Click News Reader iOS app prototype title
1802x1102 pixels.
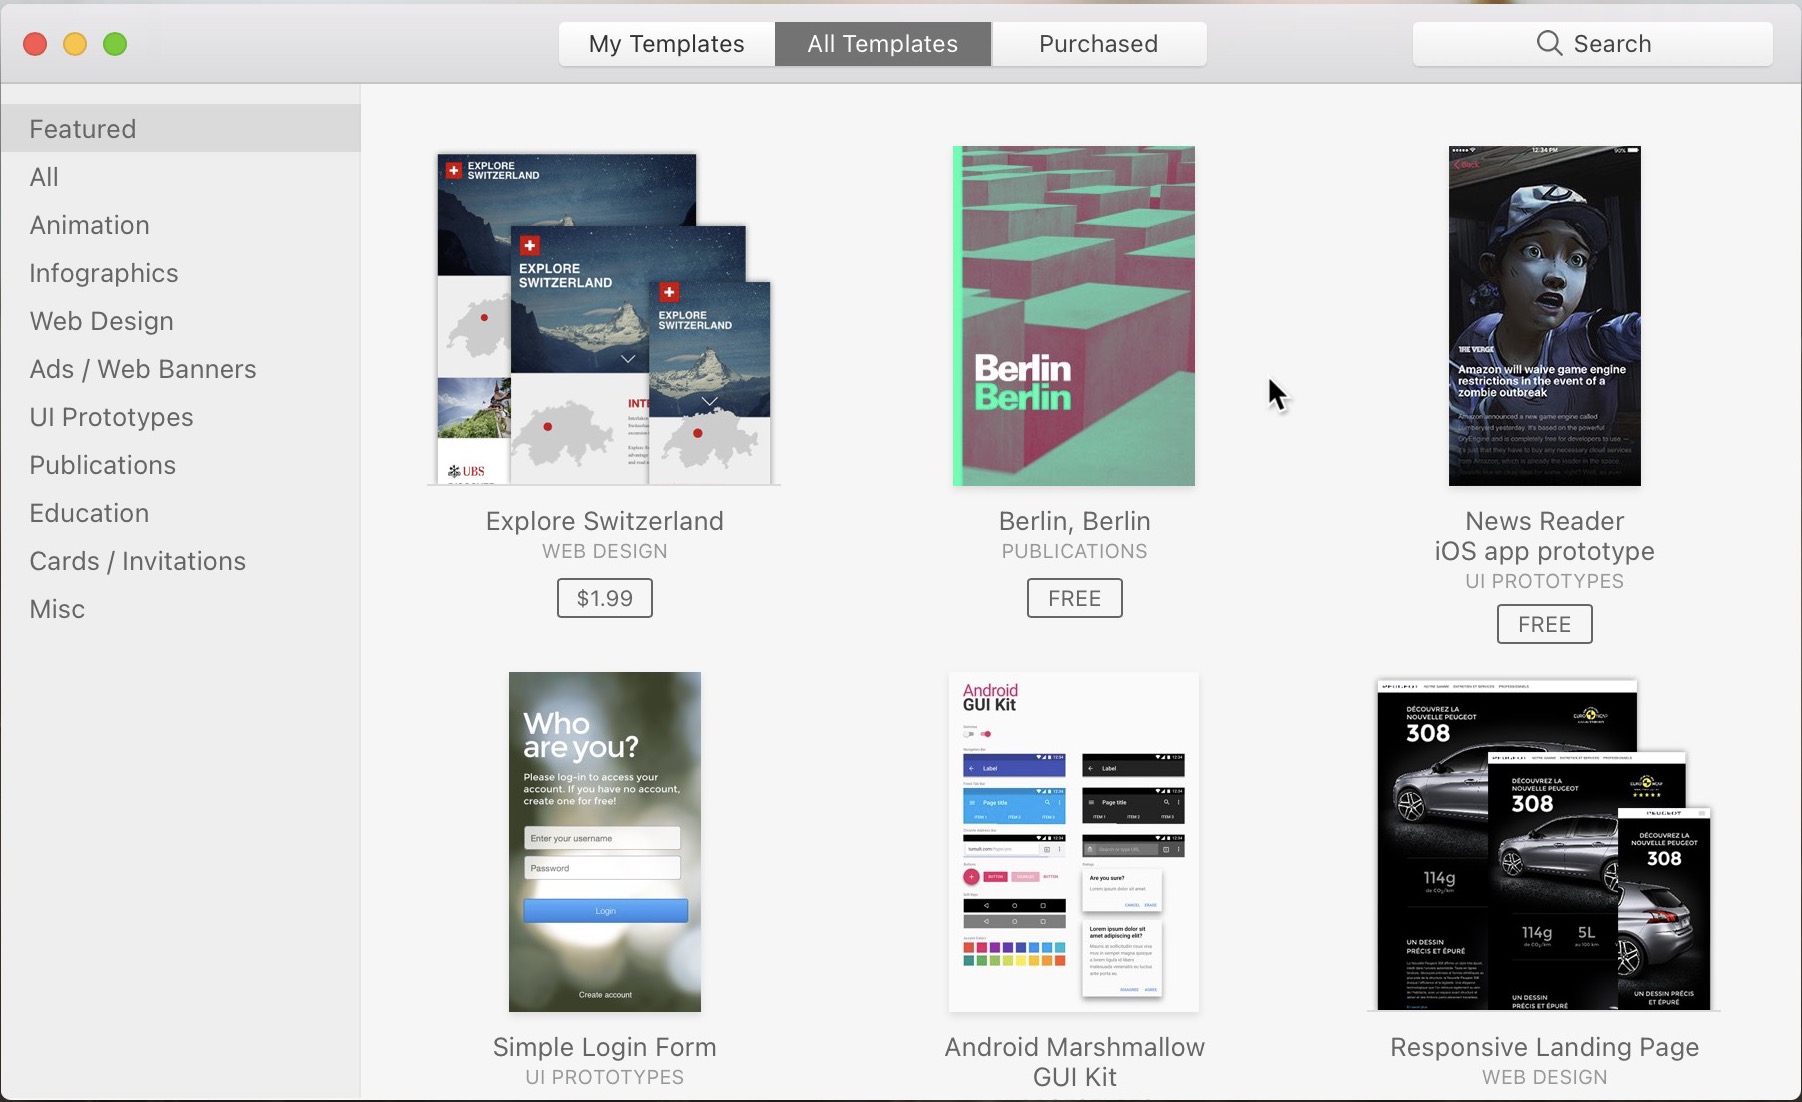(x=1545, y=536)
